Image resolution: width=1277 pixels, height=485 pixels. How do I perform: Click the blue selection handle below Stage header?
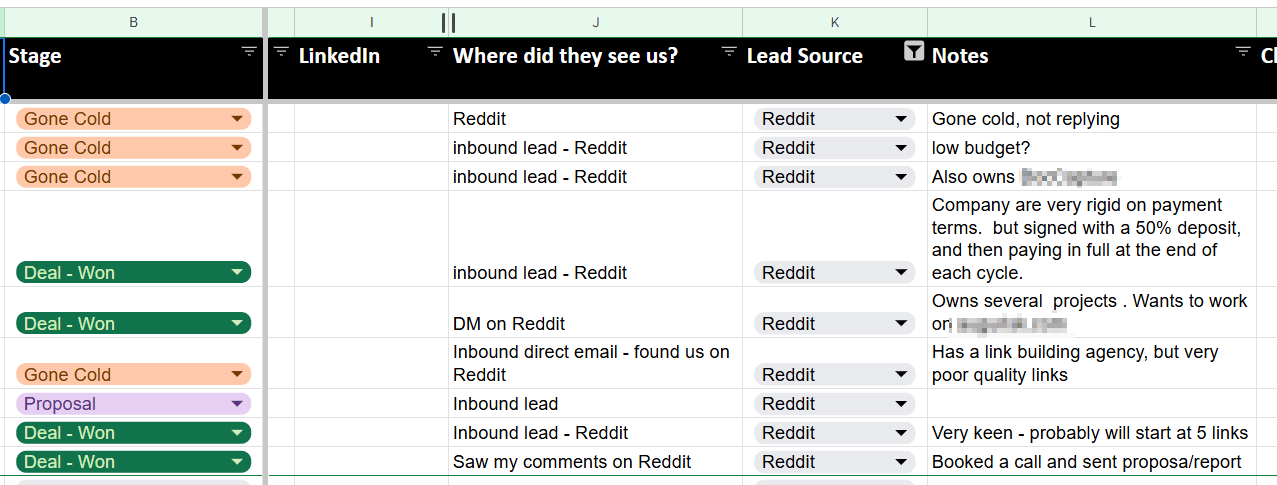coord(5,99)
